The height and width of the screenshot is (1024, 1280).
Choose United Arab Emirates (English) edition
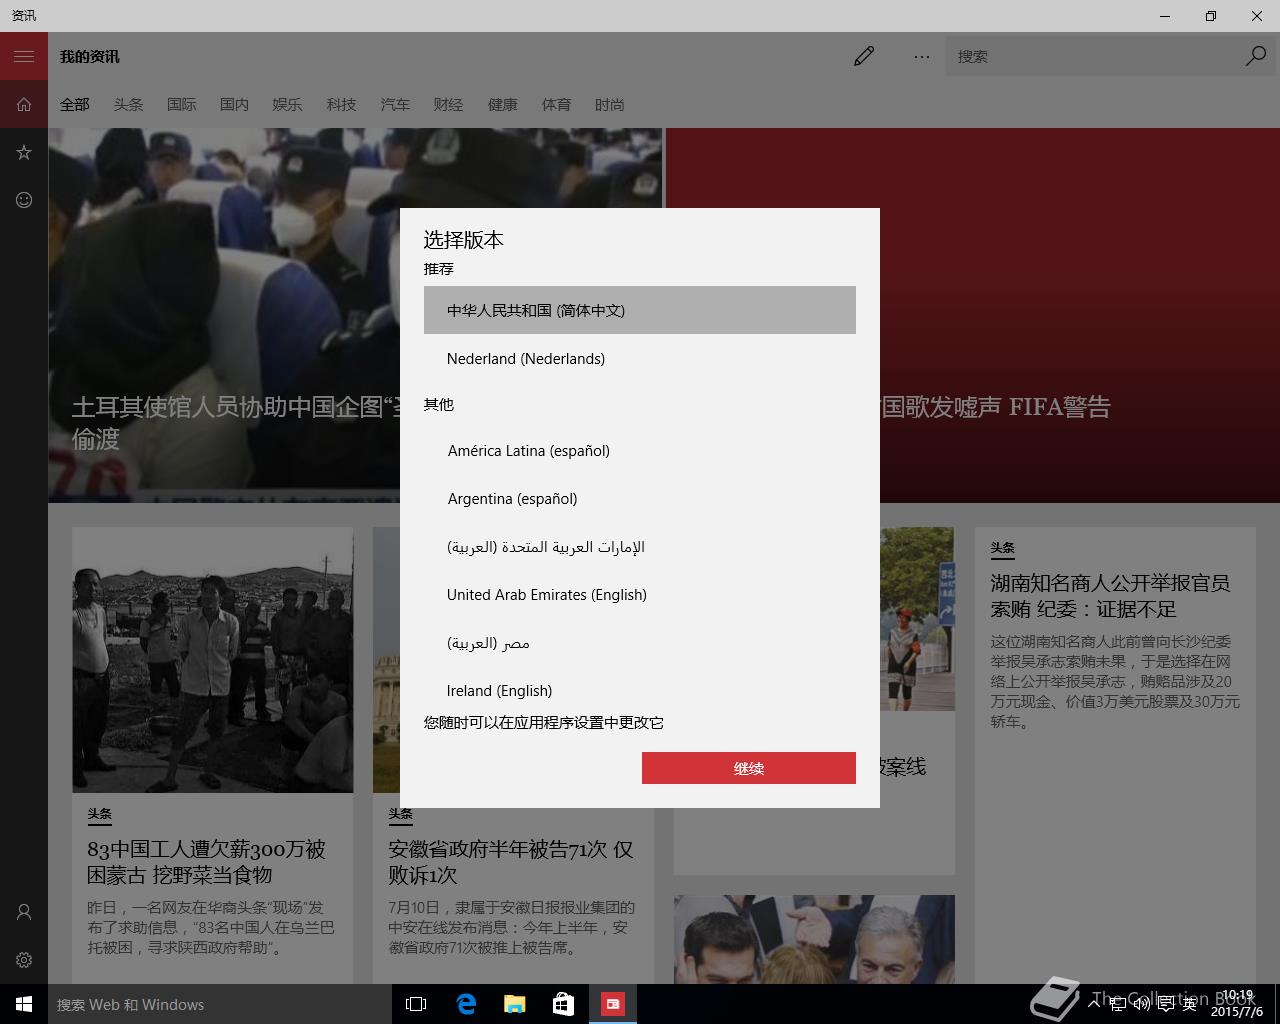640,594
